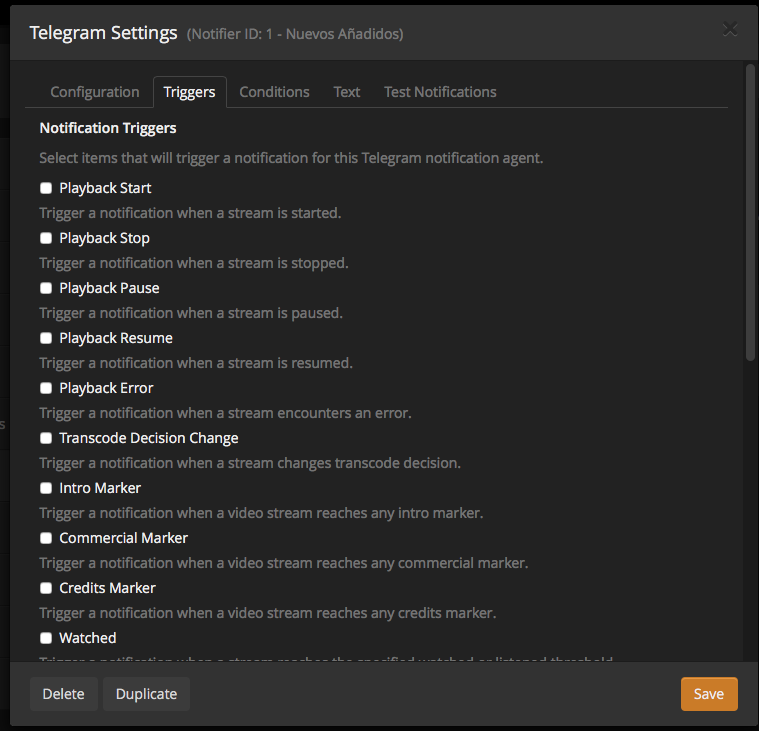This screenshot has width=759, height=731.
Task: Switch to the Configuration tab
Action: [x=95, y=92]
